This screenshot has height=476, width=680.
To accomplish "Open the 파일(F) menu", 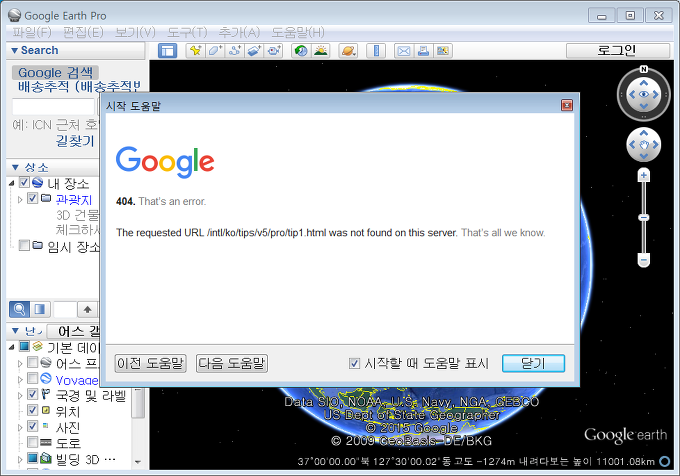I will tap(32, 32).
